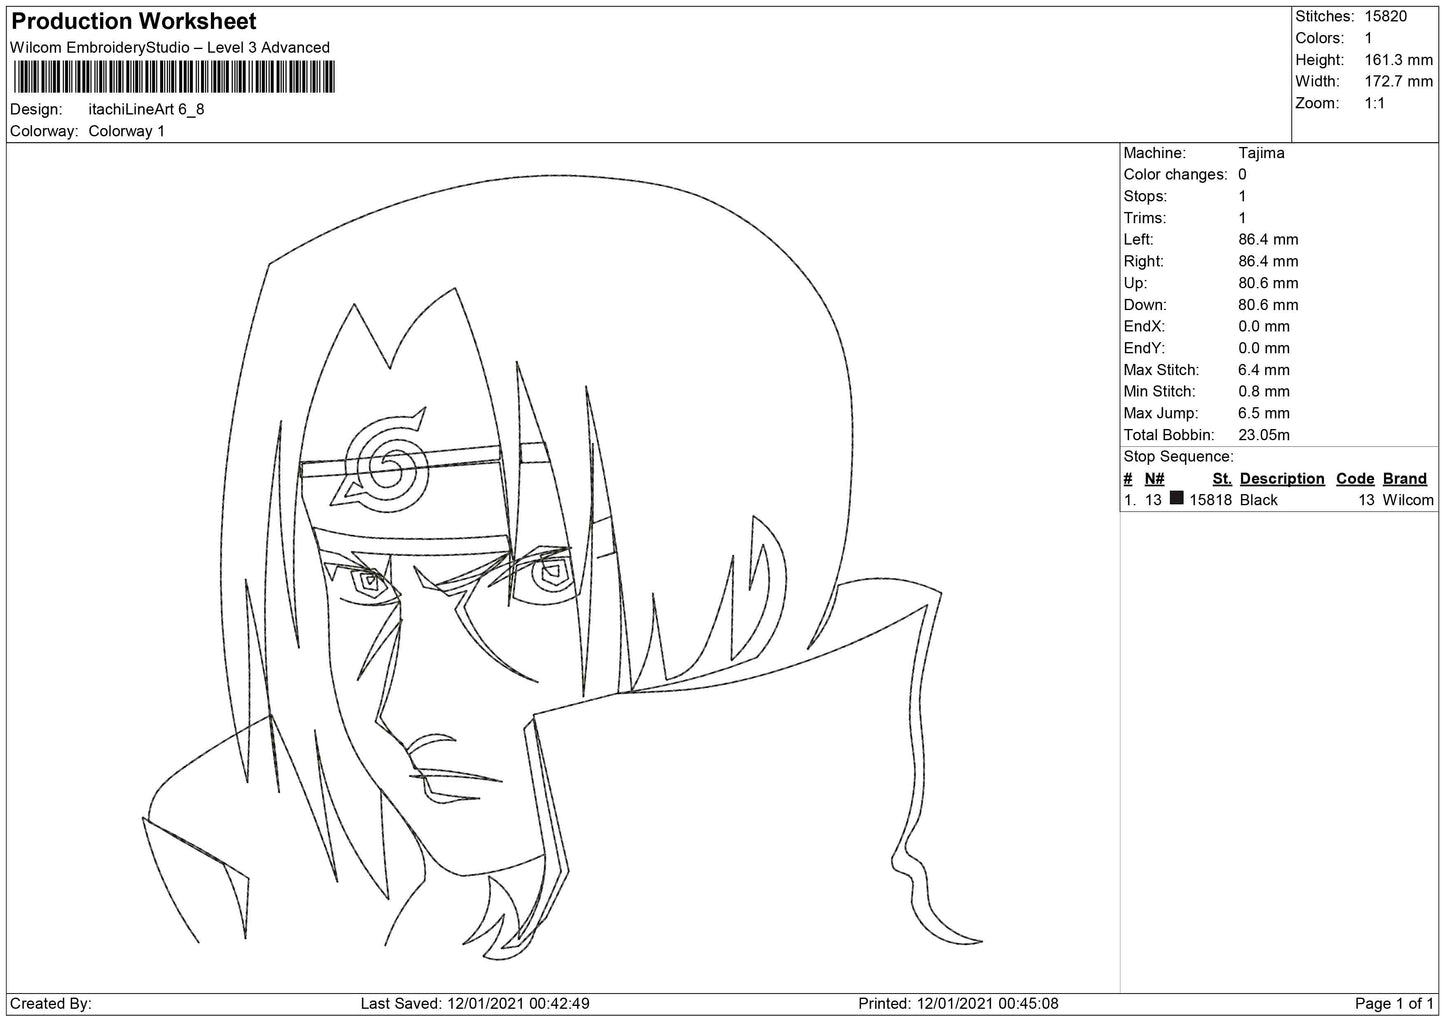Click the "Color changes:" label
This screenshot has width=1445, height=1017.
tap(1176, 174)
